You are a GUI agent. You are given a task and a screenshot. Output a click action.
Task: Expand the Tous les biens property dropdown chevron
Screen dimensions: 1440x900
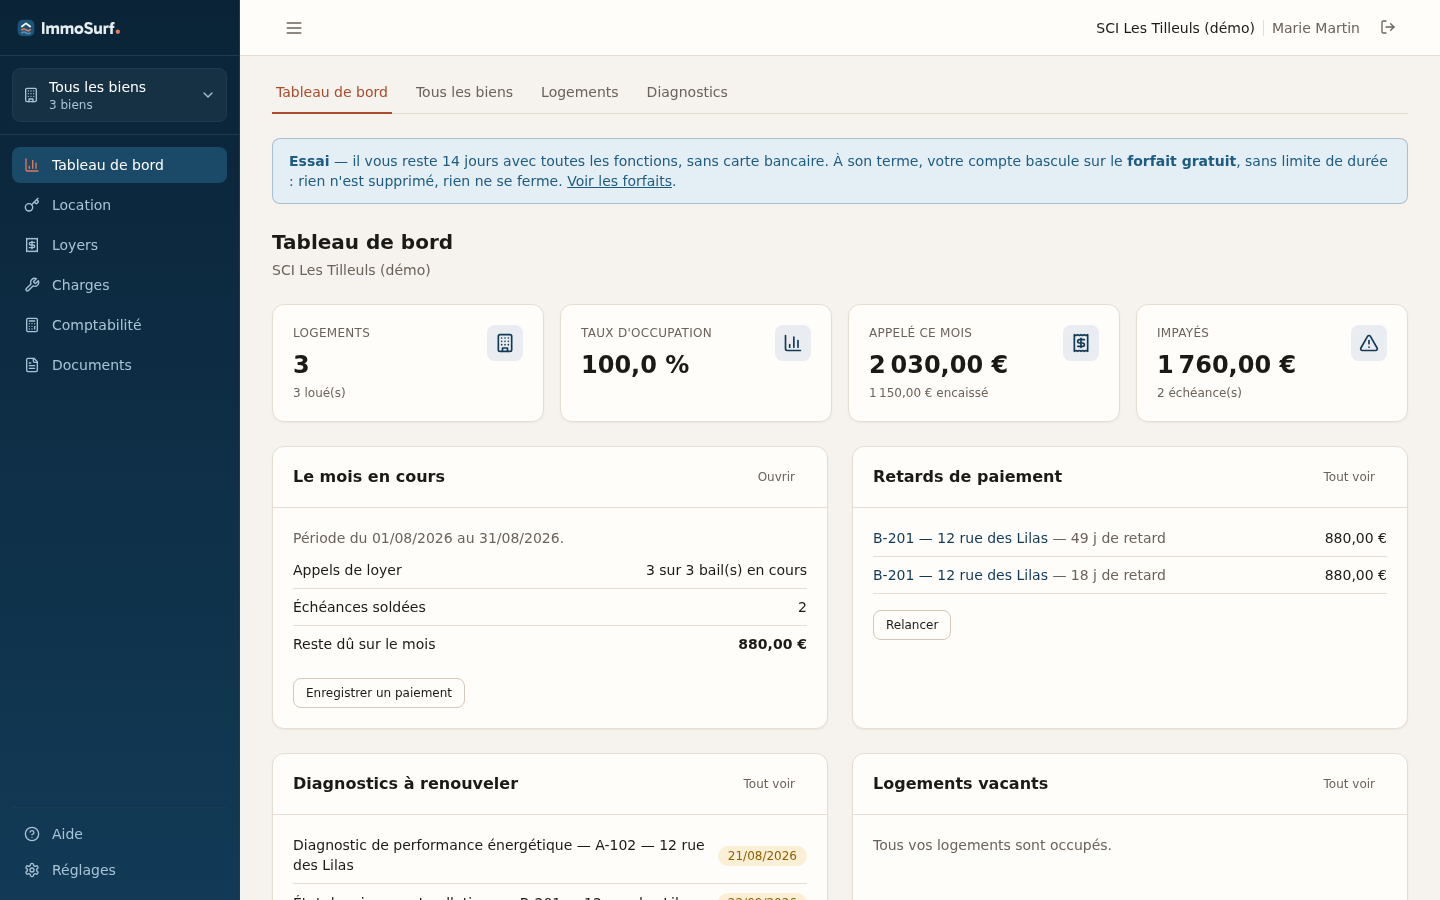click(x=208, y=95)
